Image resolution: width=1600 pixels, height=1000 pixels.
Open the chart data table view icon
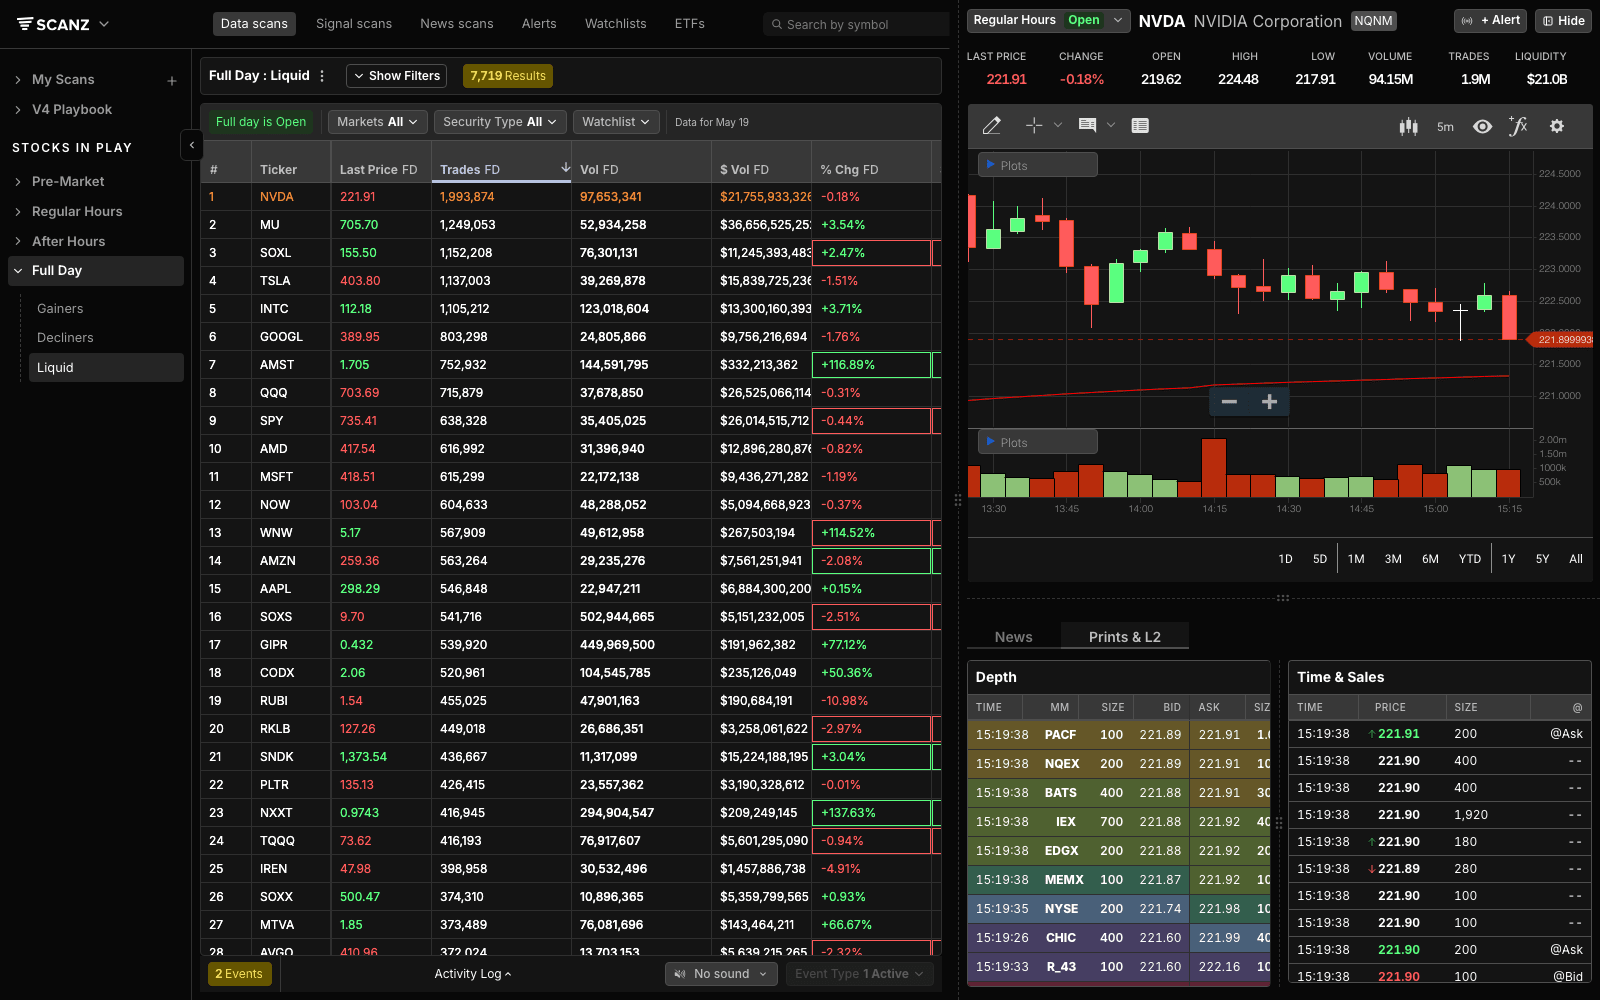tap(1140, 125)
